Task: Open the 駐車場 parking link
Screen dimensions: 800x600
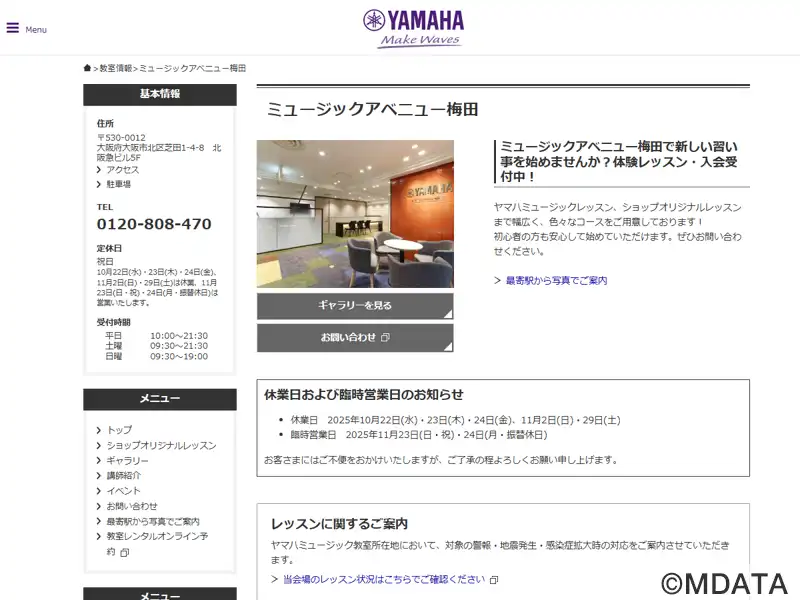Action: tap(118, 184)
